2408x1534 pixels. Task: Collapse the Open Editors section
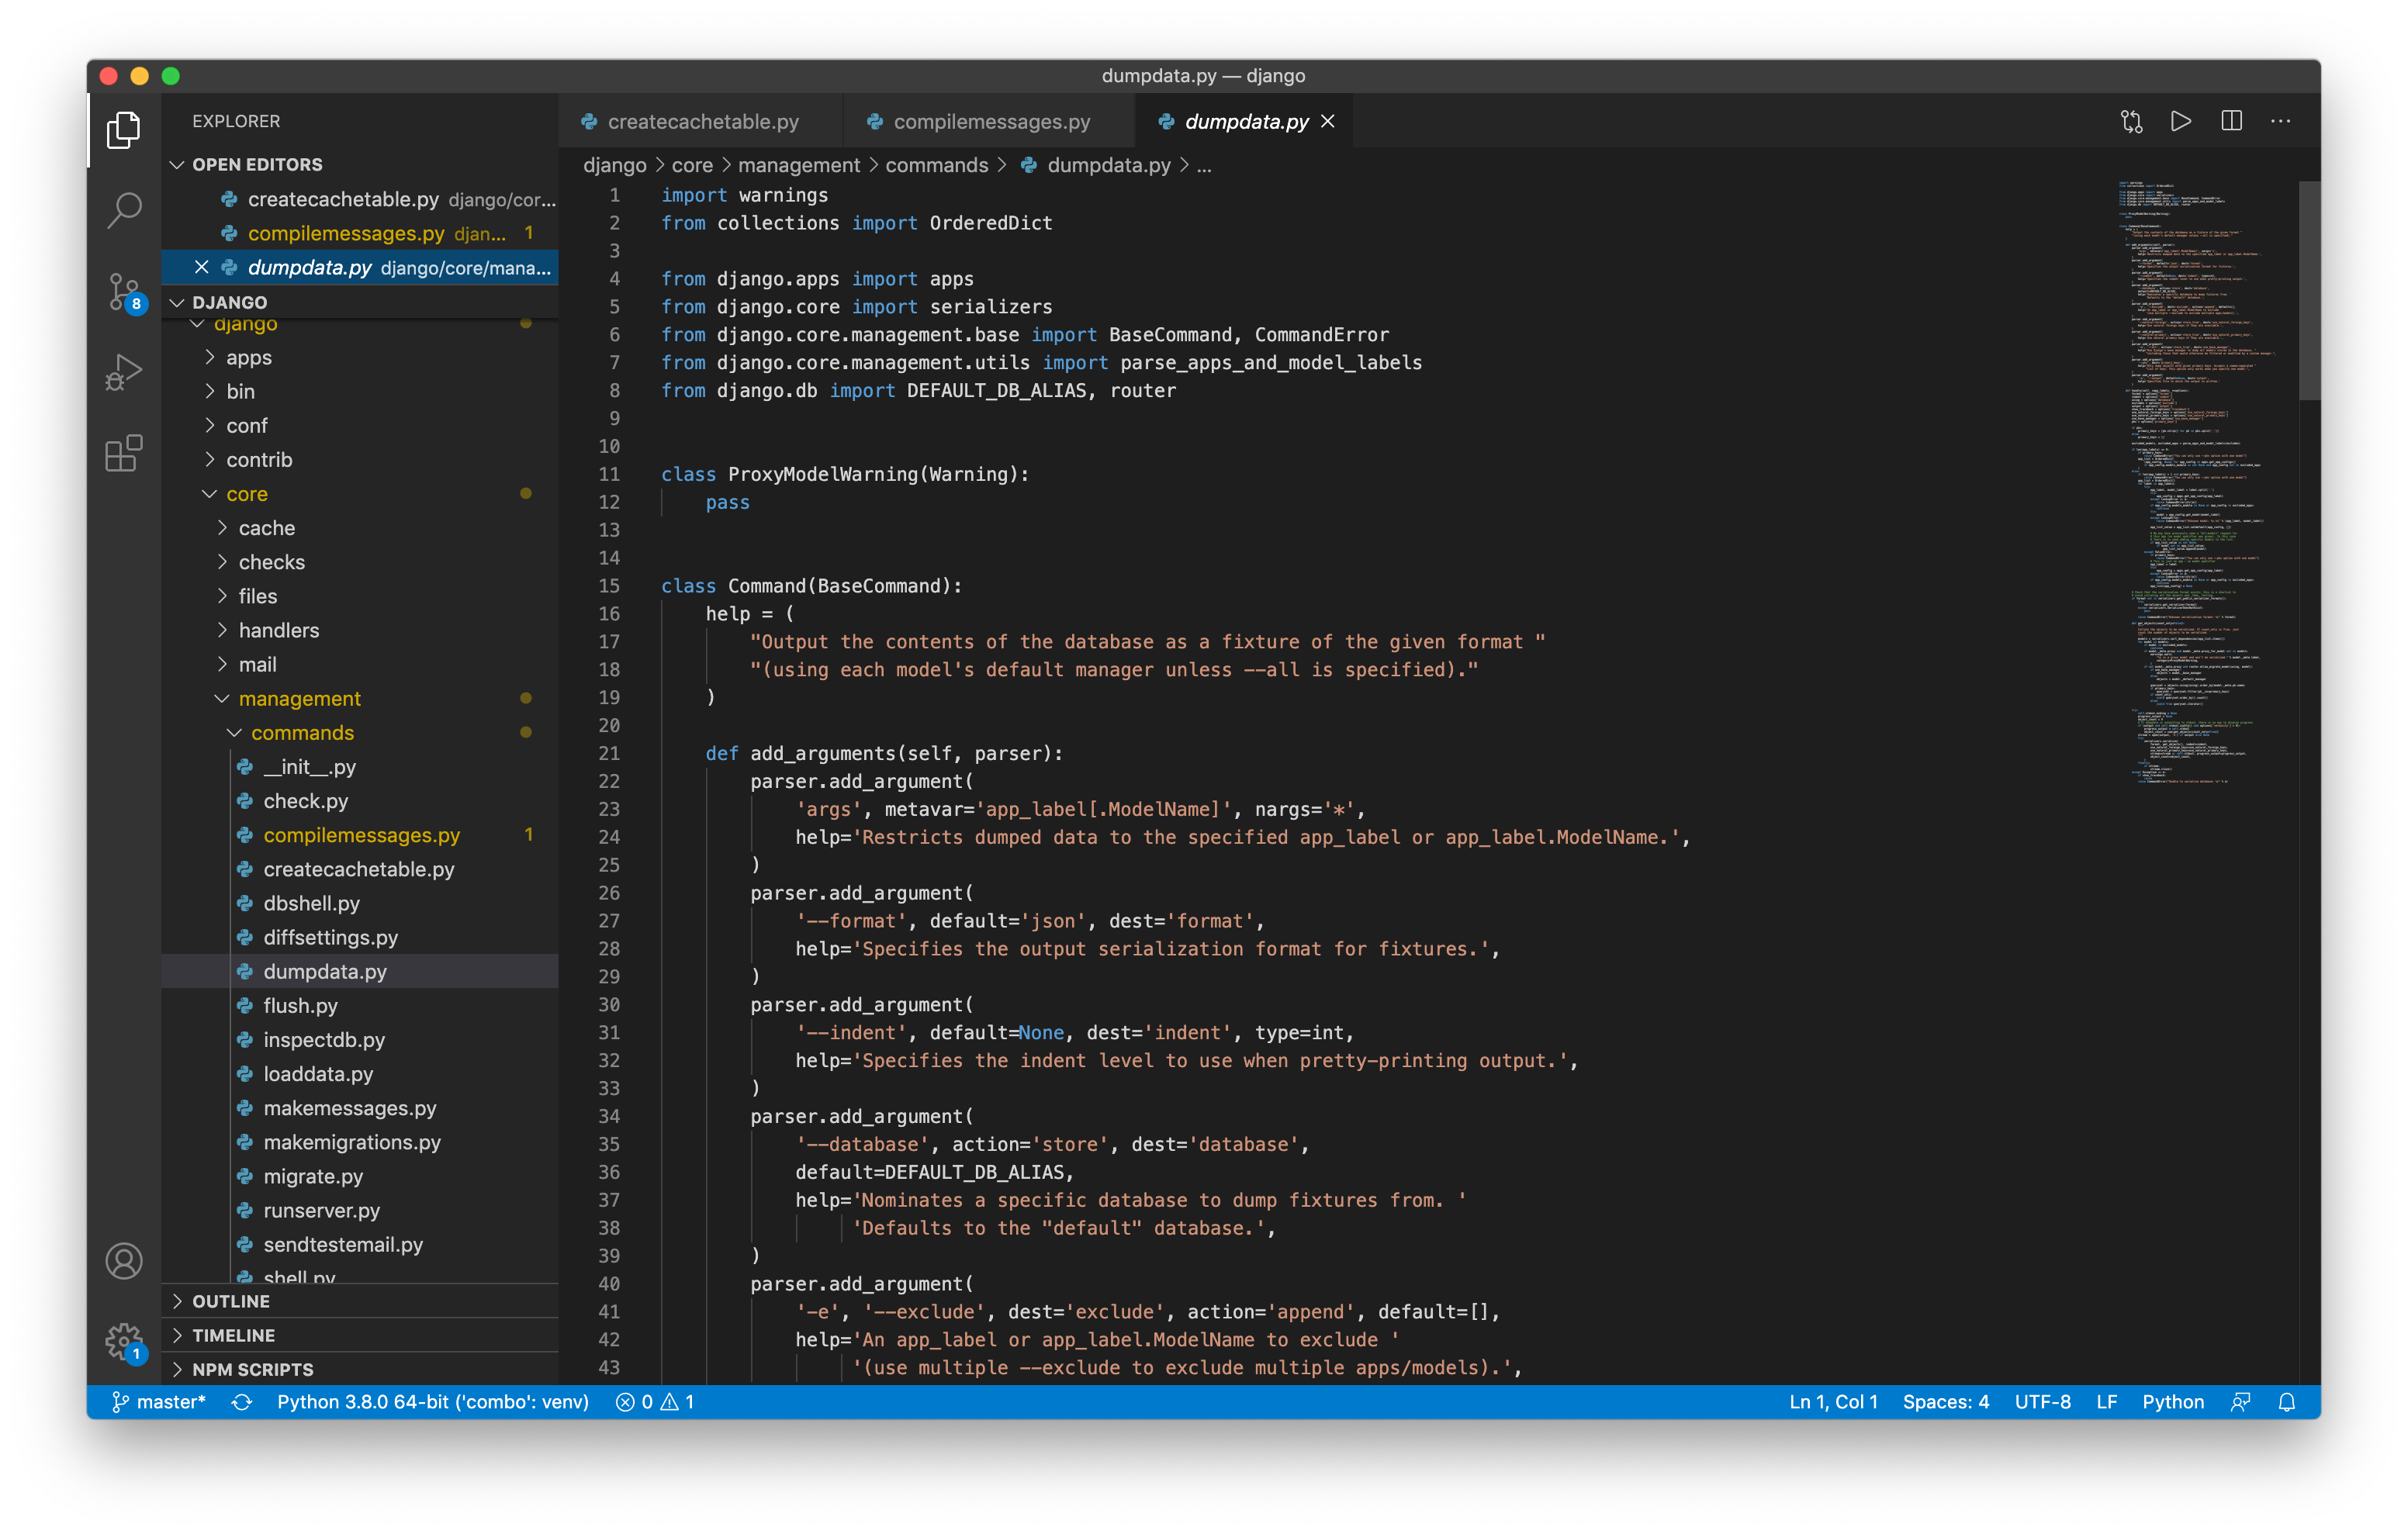point(360,164)
